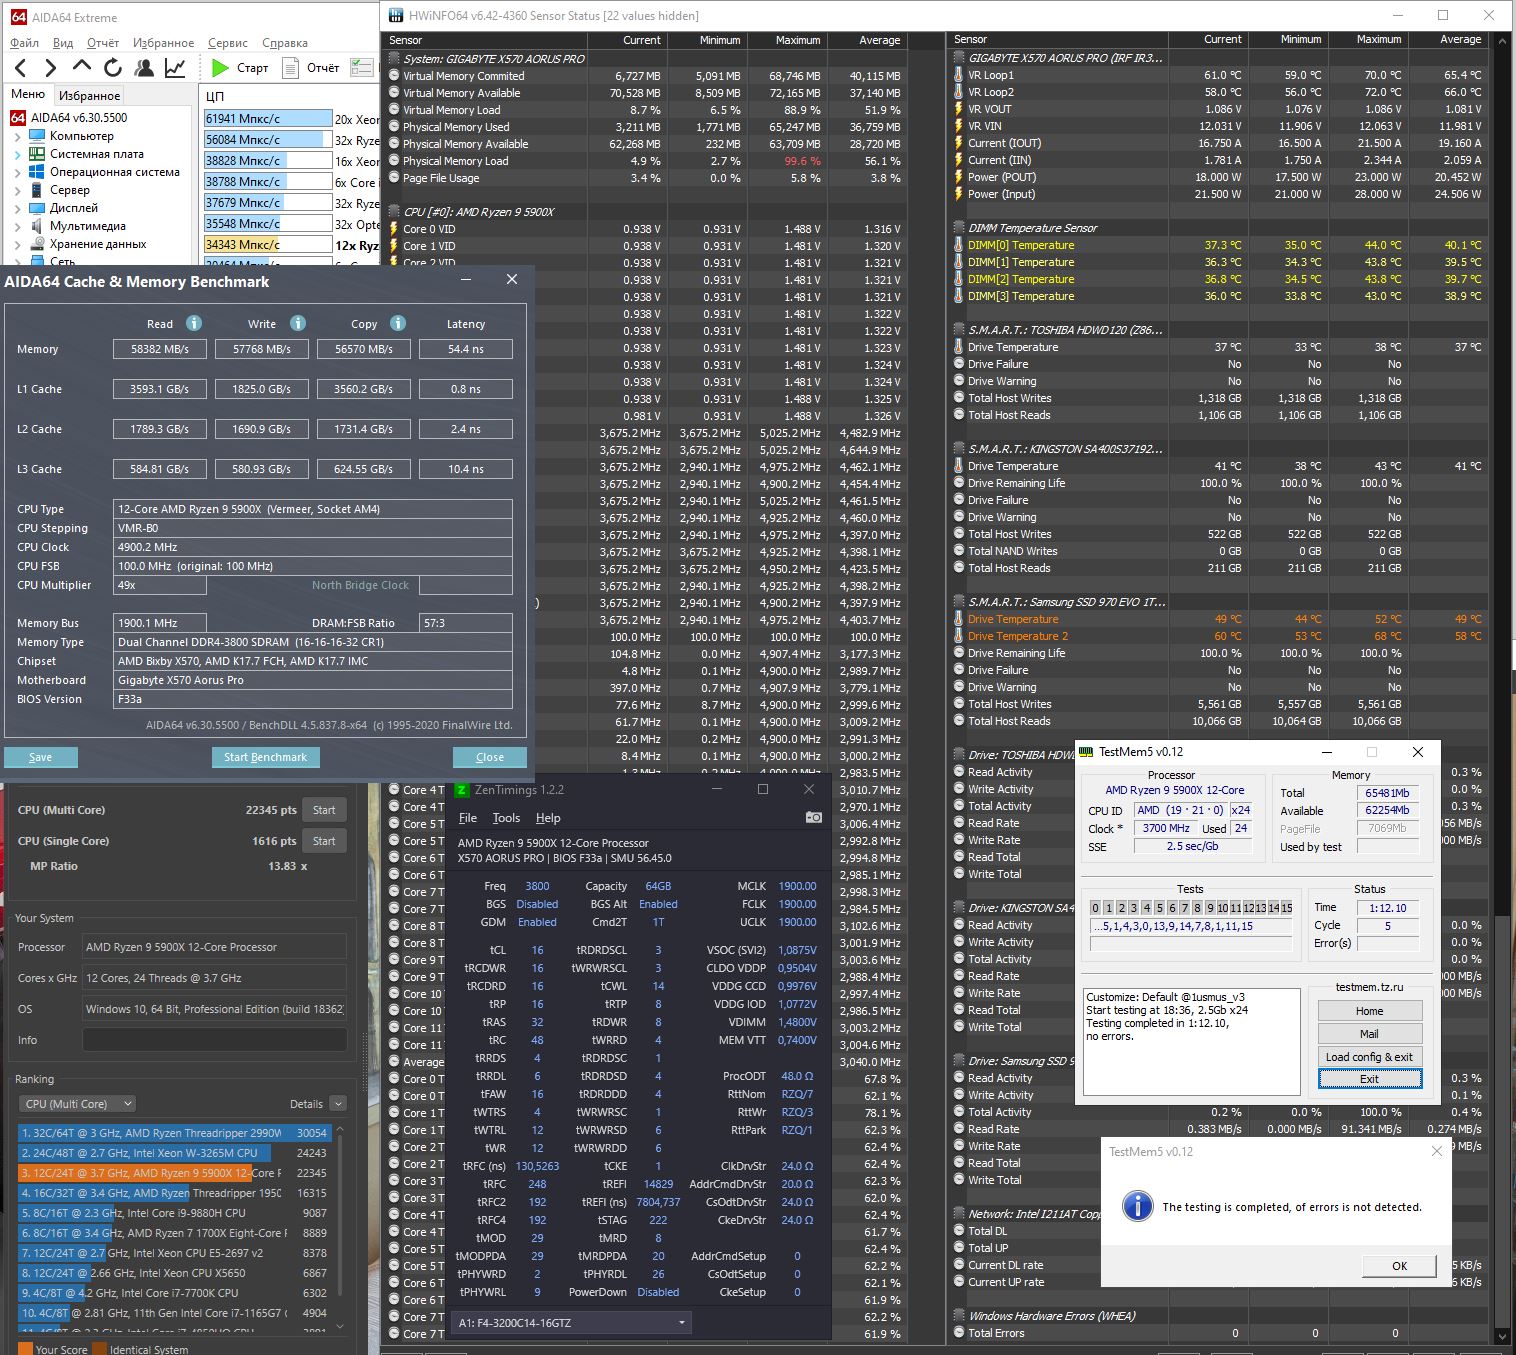Click the Системная плата motherboard icon
1516x1355 pixels.
pos(36,154)
